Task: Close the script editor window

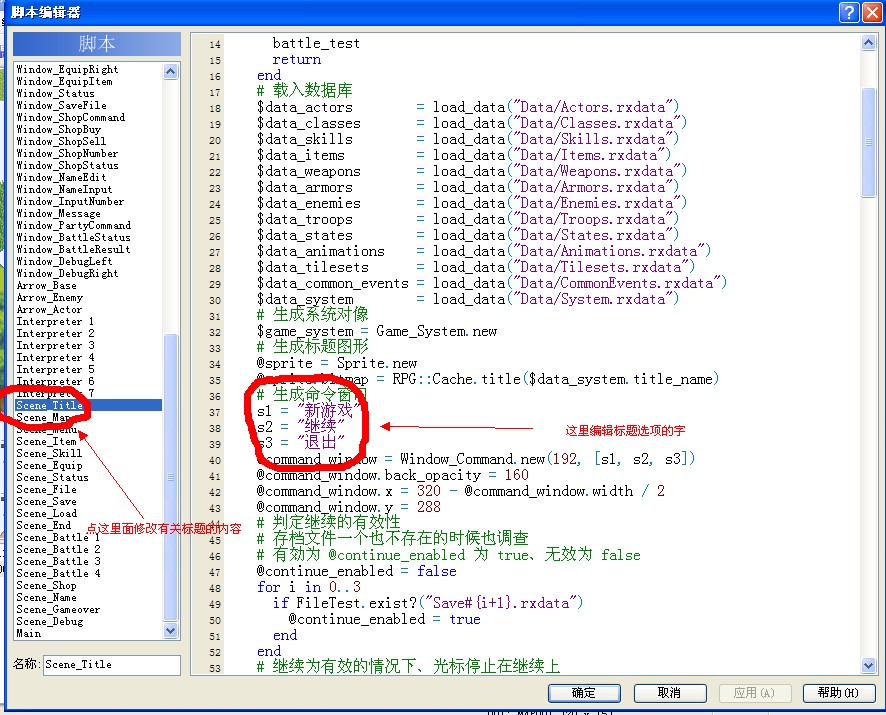Action: (872, 12)
